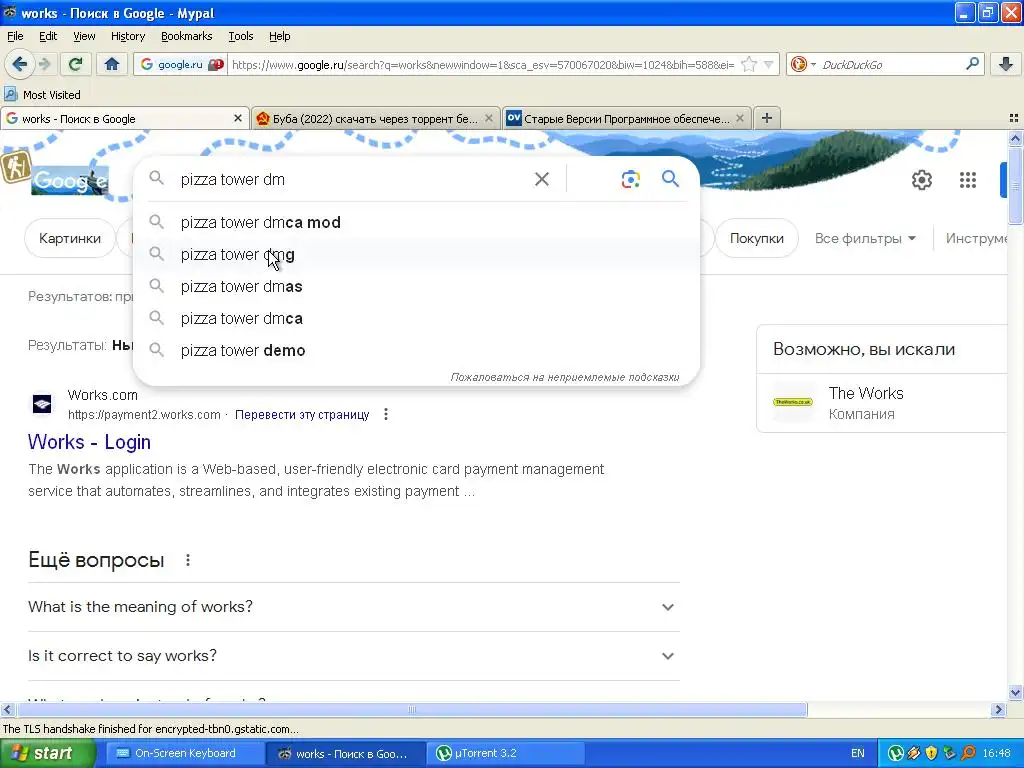Open the URL history dropdown arrow
This screenshot has height=768, width=1024.
point(769,65)
